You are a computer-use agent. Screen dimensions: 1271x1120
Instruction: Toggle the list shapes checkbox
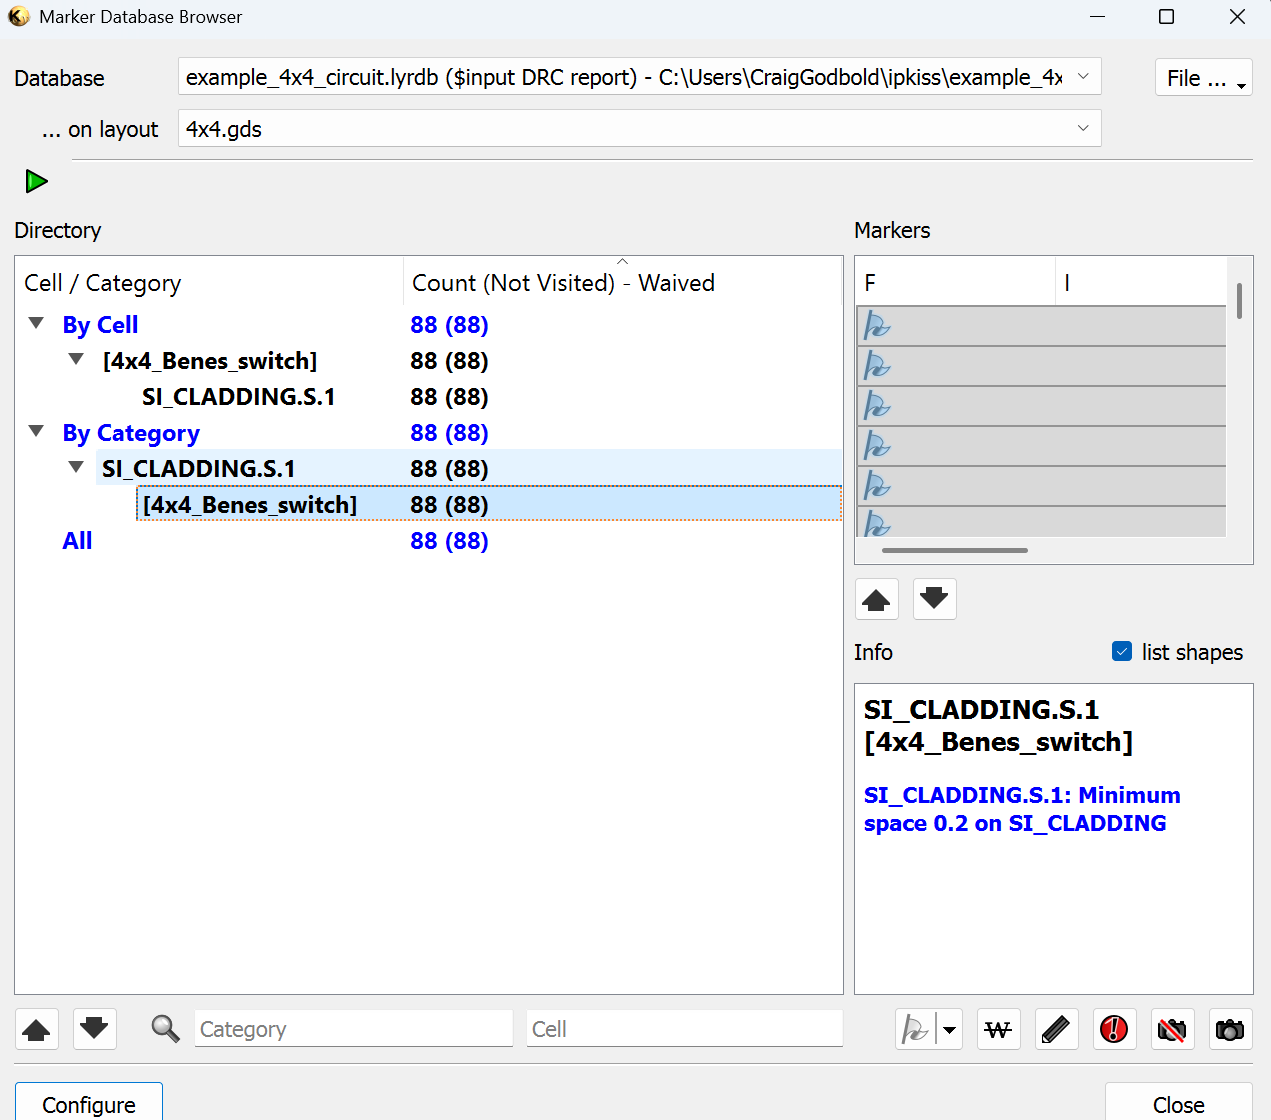tap(1122, 652)
